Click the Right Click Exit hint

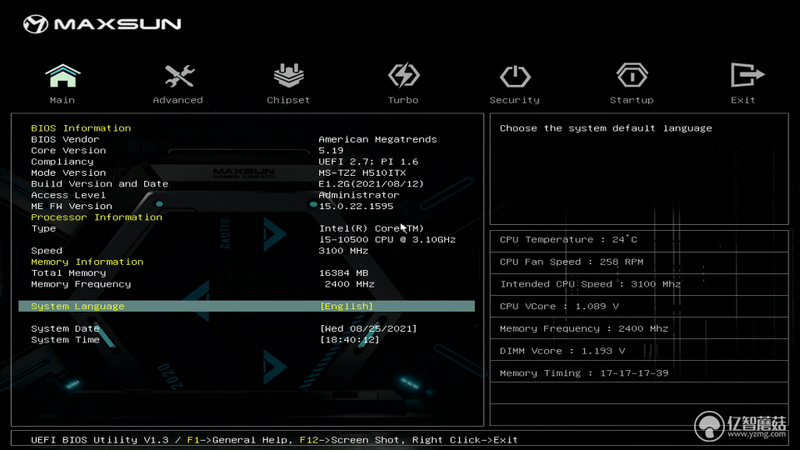465,440
